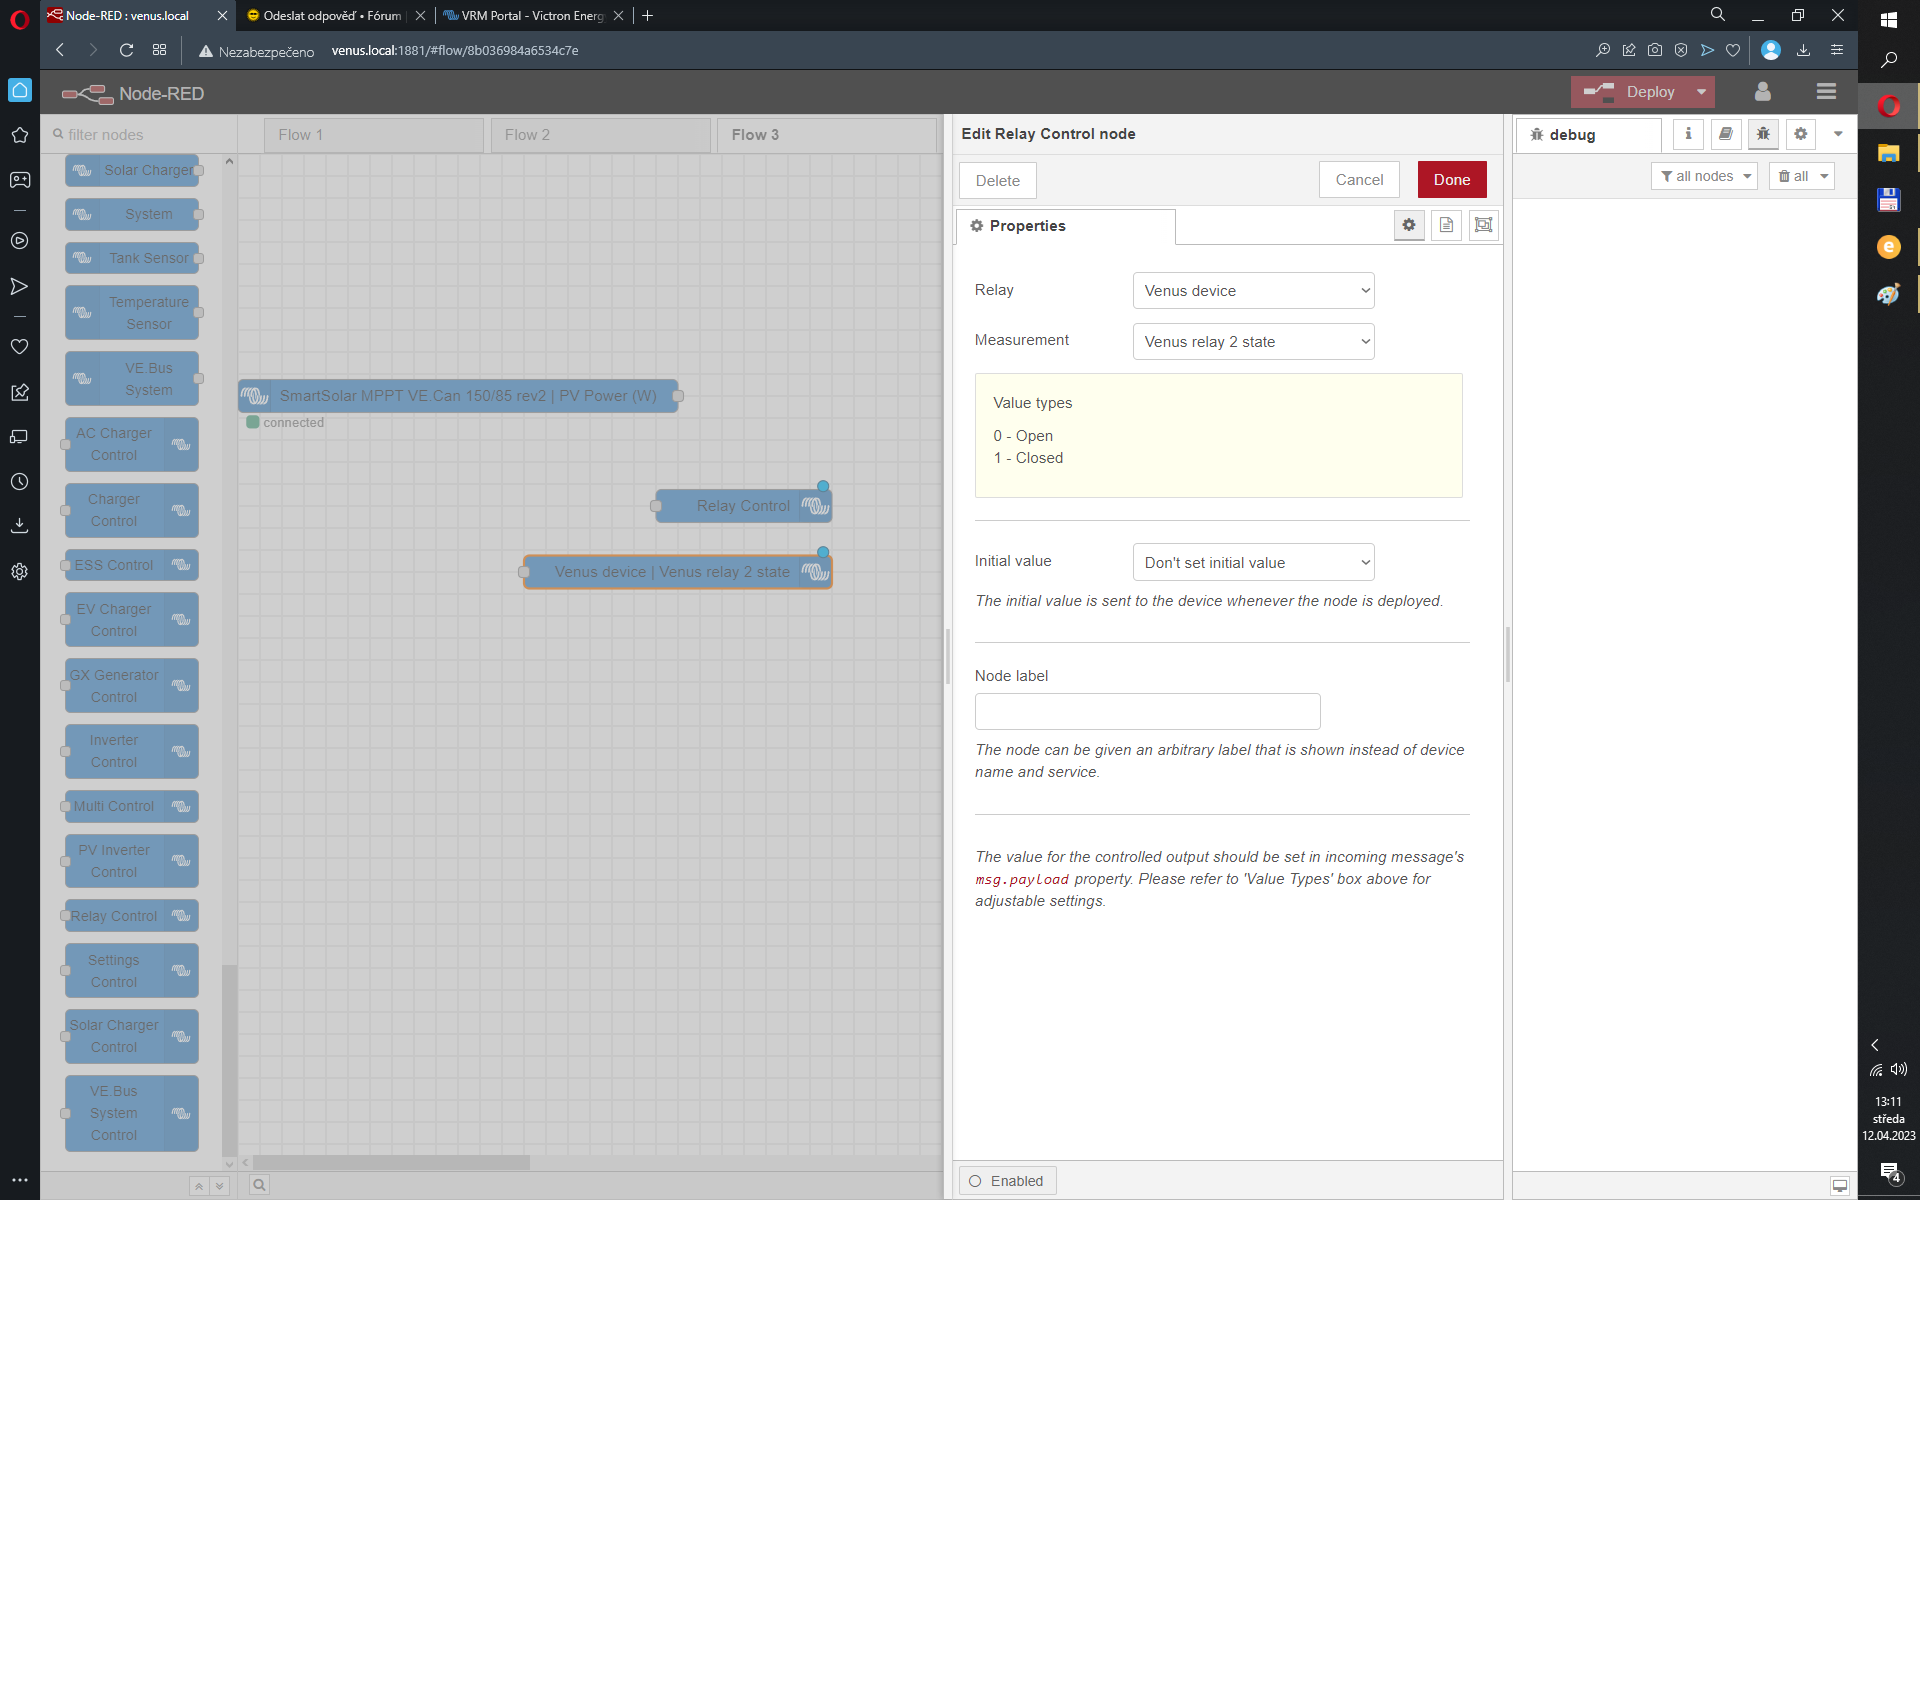The width and height of the screenshot is (1920, 1708).
Task: Click the Cancel button
Action: tap(1359, 180)
